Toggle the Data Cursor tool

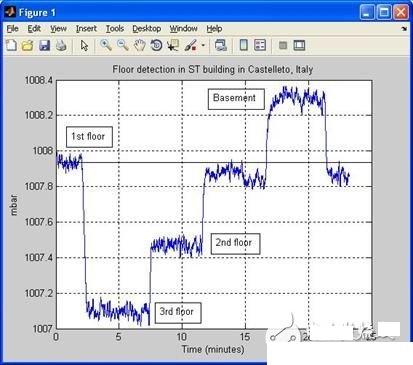pyautogui.click(x=173, y=45)
